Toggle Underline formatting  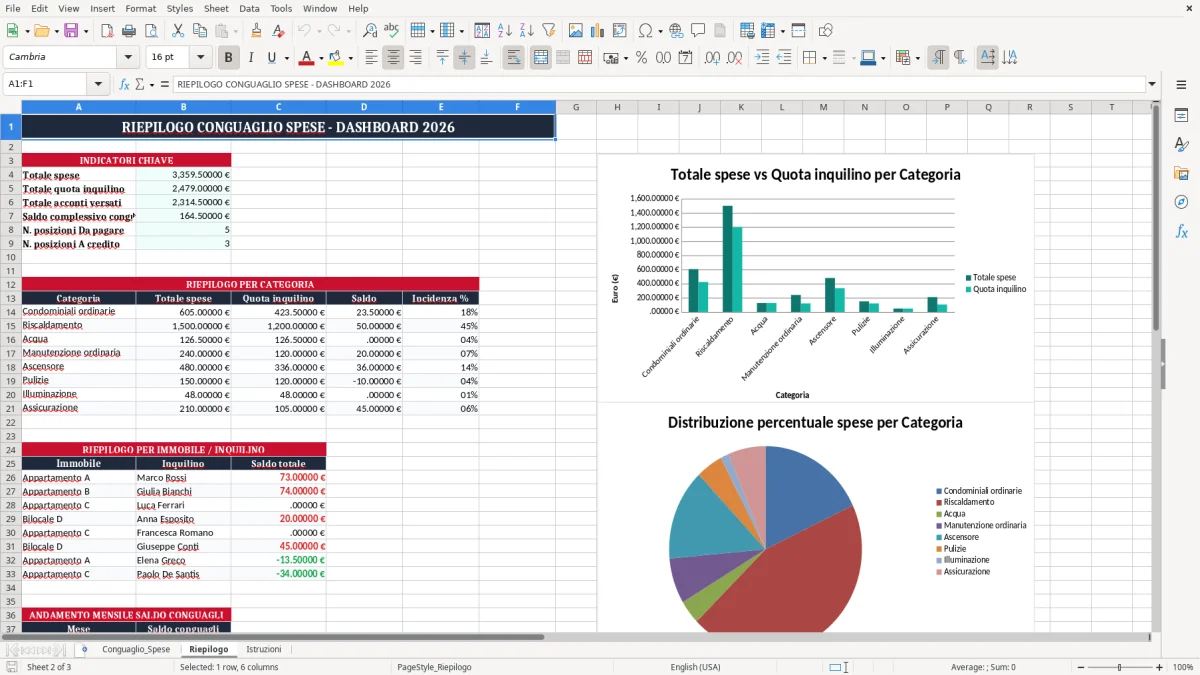point(272,57)
